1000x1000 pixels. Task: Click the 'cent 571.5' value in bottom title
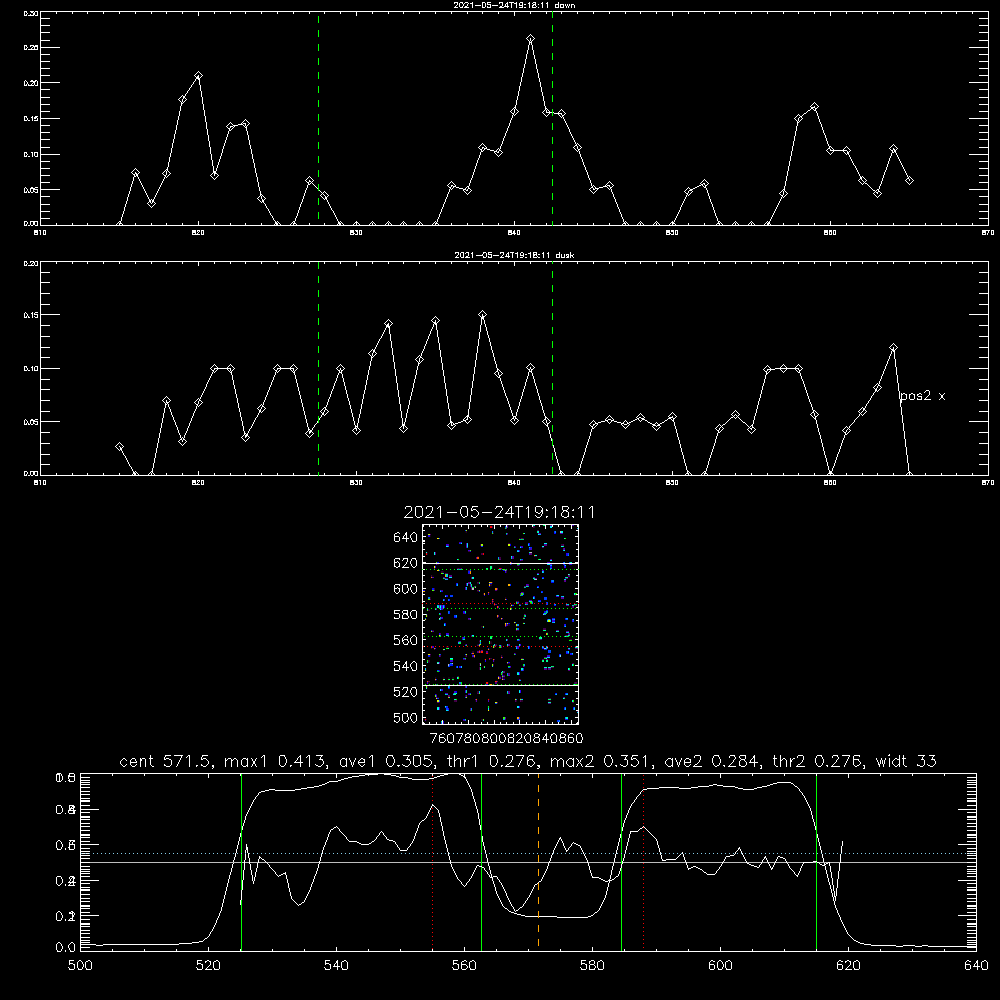click(167, 761)
